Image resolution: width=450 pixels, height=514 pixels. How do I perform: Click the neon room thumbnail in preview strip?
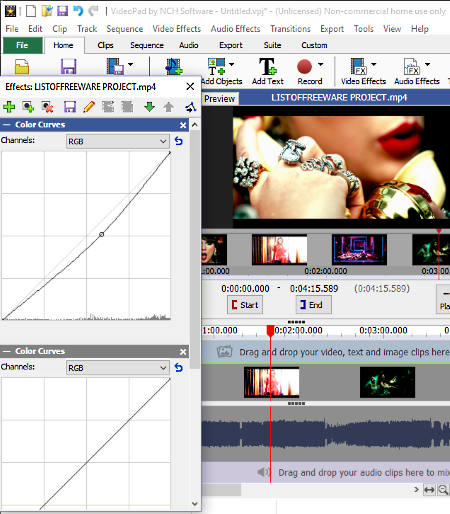[x=359, y=249]
